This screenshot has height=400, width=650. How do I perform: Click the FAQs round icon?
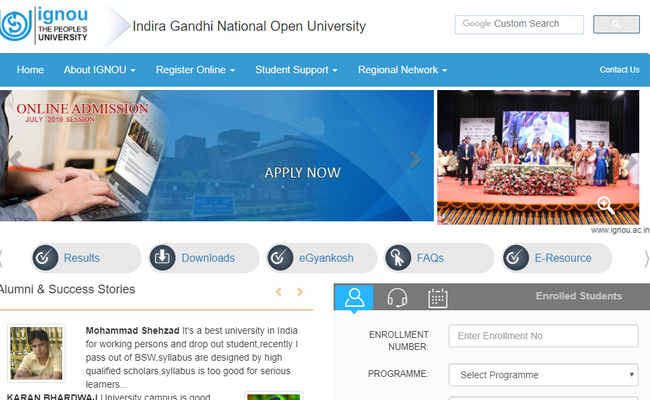pyautogui.click(x=398, y=258)
